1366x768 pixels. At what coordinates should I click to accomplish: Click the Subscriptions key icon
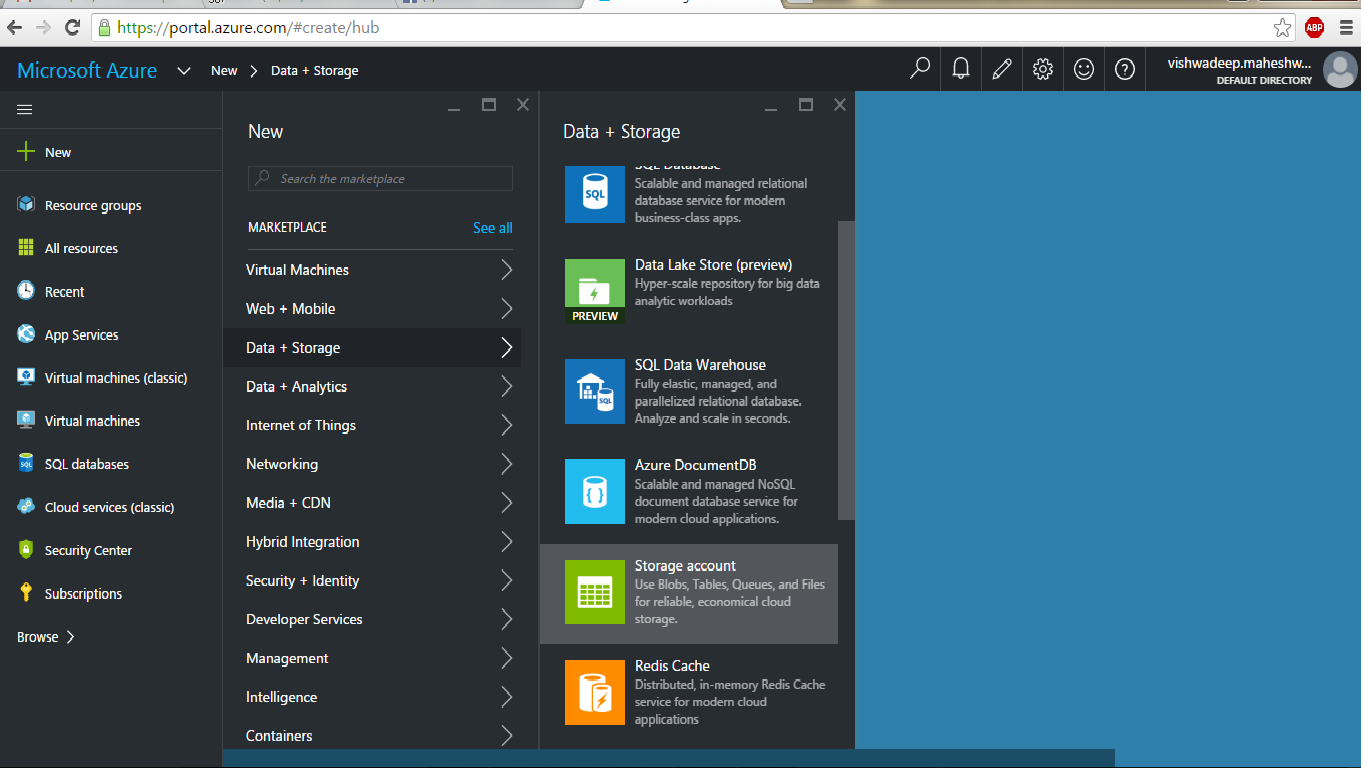[26, 592]
